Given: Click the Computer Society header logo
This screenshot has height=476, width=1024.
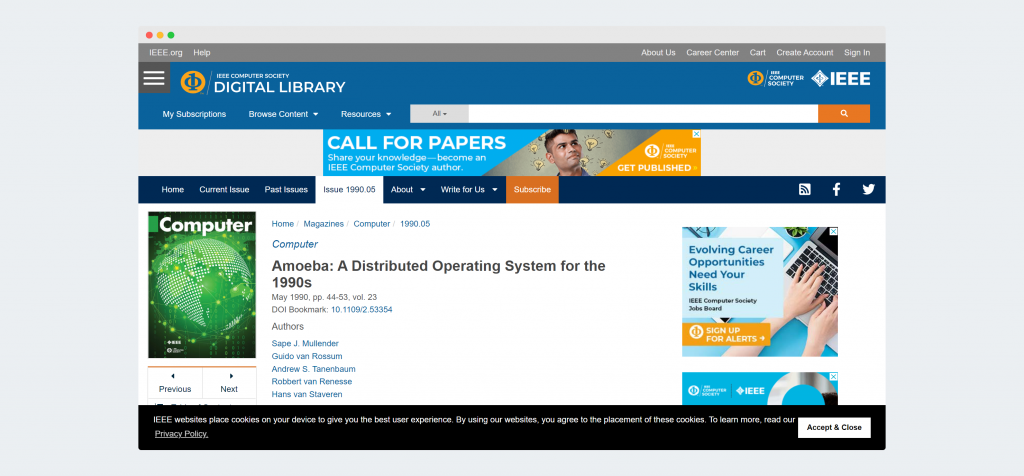Looking at the screenshot, I should (x=775, y=79).
